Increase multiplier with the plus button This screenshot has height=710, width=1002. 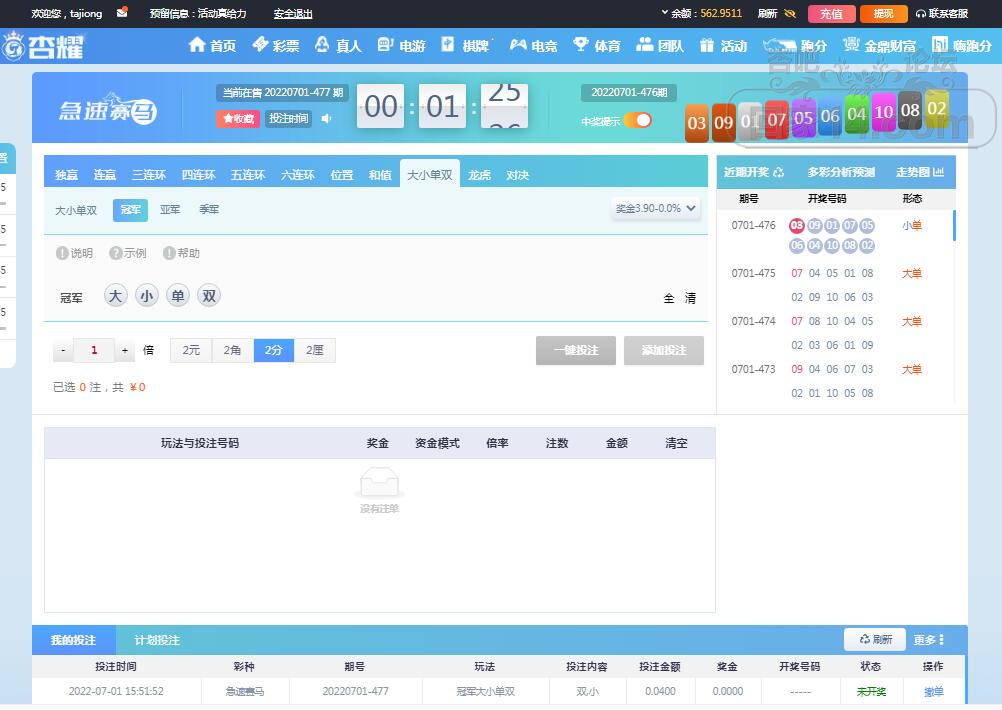point(125,351)
